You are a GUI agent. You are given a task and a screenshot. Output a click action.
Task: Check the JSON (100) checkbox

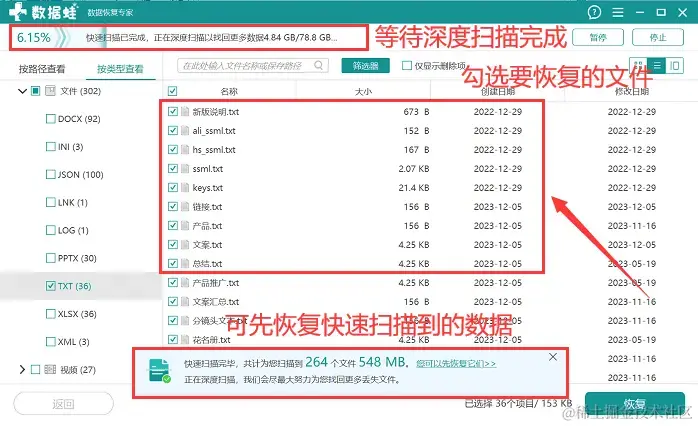coord(51,174)
